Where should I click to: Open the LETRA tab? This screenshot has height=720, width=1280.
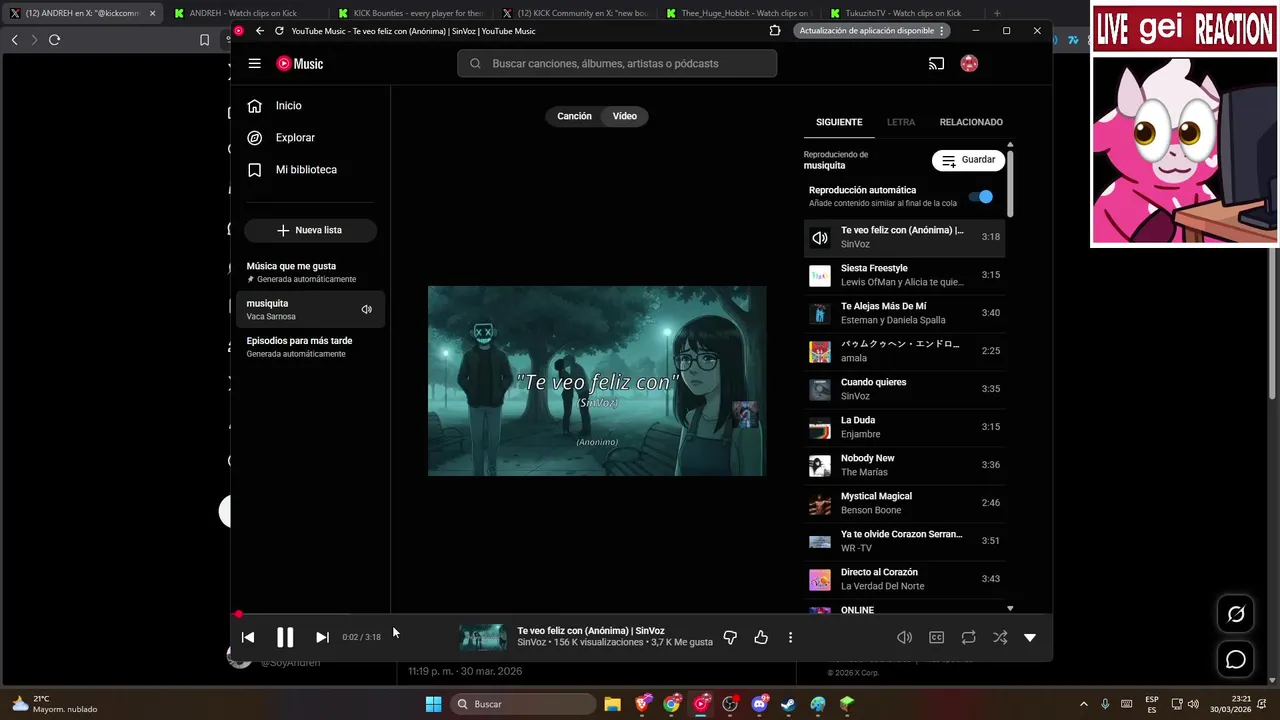point(901,122)
